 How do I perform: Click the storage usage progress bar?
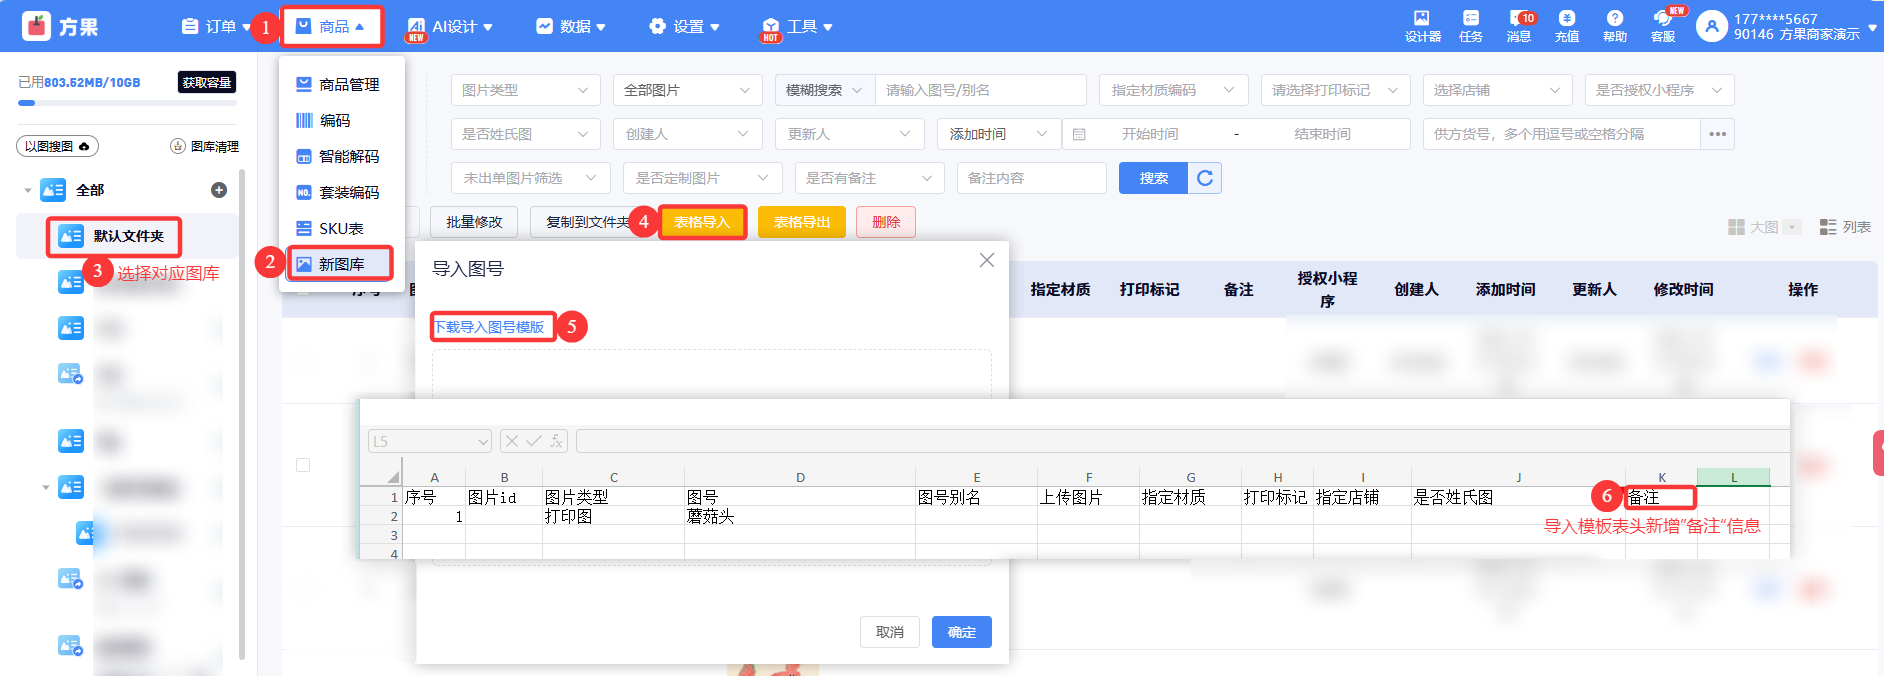click(127, 103)
